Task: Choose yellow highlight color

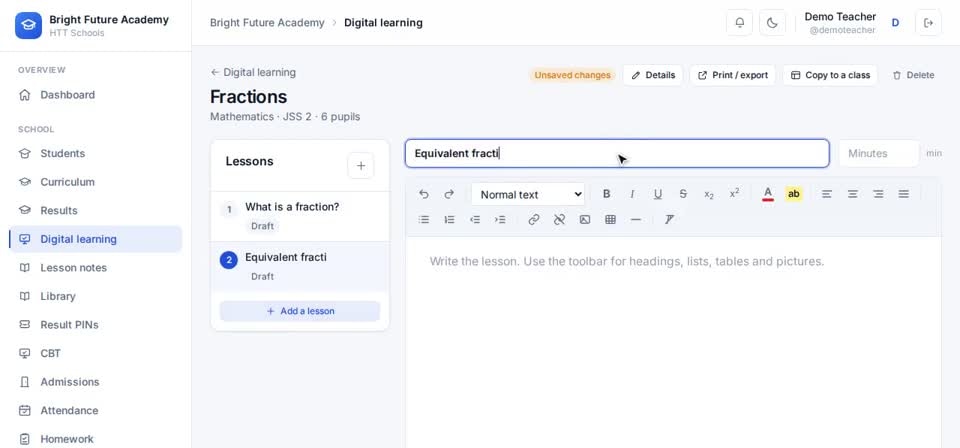Action: pos(793,194)
